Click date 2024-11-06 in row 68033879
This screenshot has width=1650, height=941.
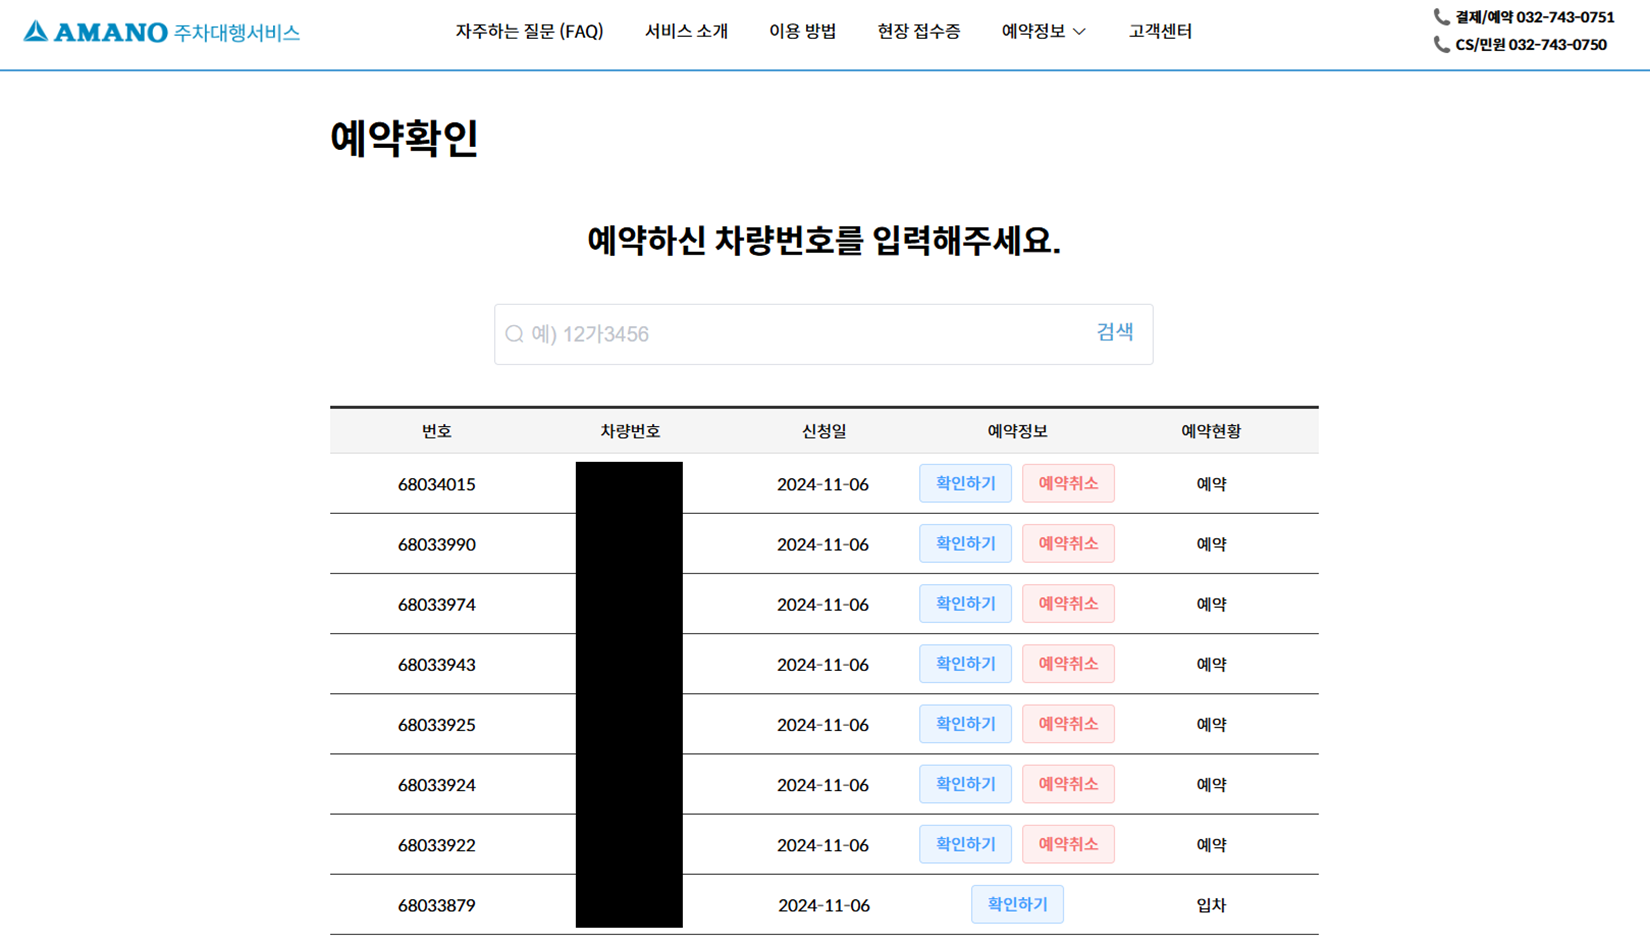[x=823, y=905]
